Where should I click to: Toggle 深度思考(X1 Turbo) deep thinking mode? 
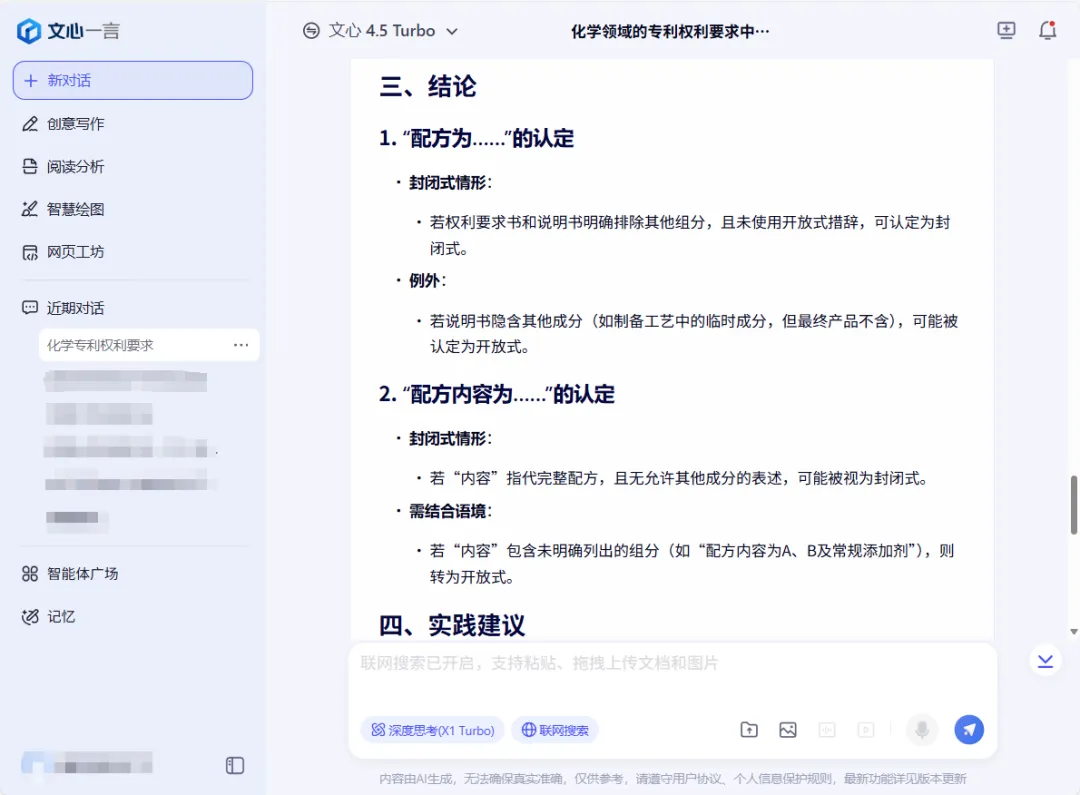432,730
